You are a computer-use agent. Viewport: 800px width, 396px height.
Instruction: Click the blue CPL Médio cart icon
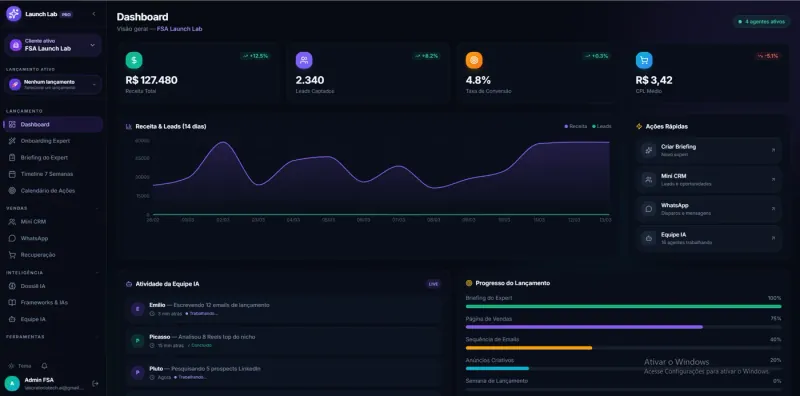(644, 60)
